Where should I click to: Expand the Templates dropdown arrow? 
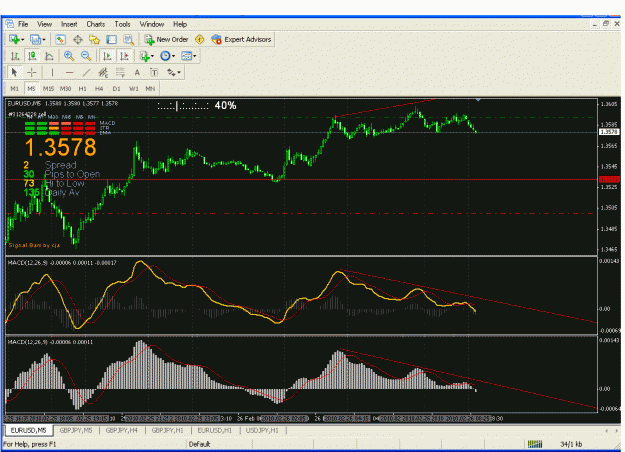click(195, 56)
